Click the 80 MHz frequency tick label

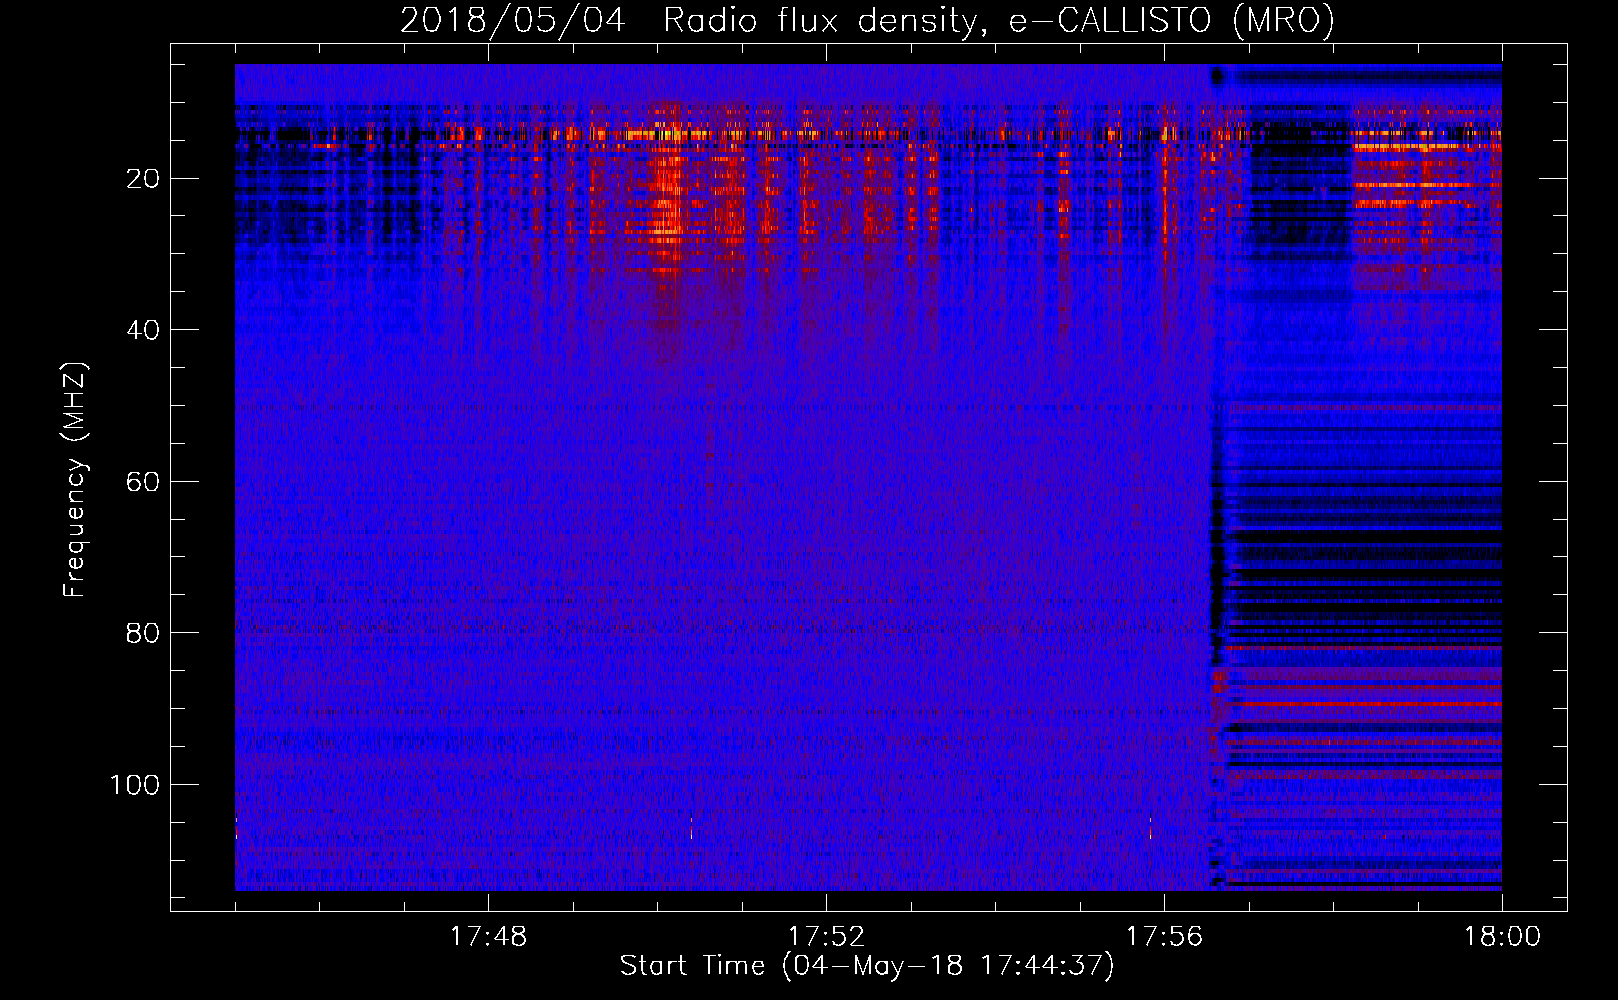(x=143, y=633)
